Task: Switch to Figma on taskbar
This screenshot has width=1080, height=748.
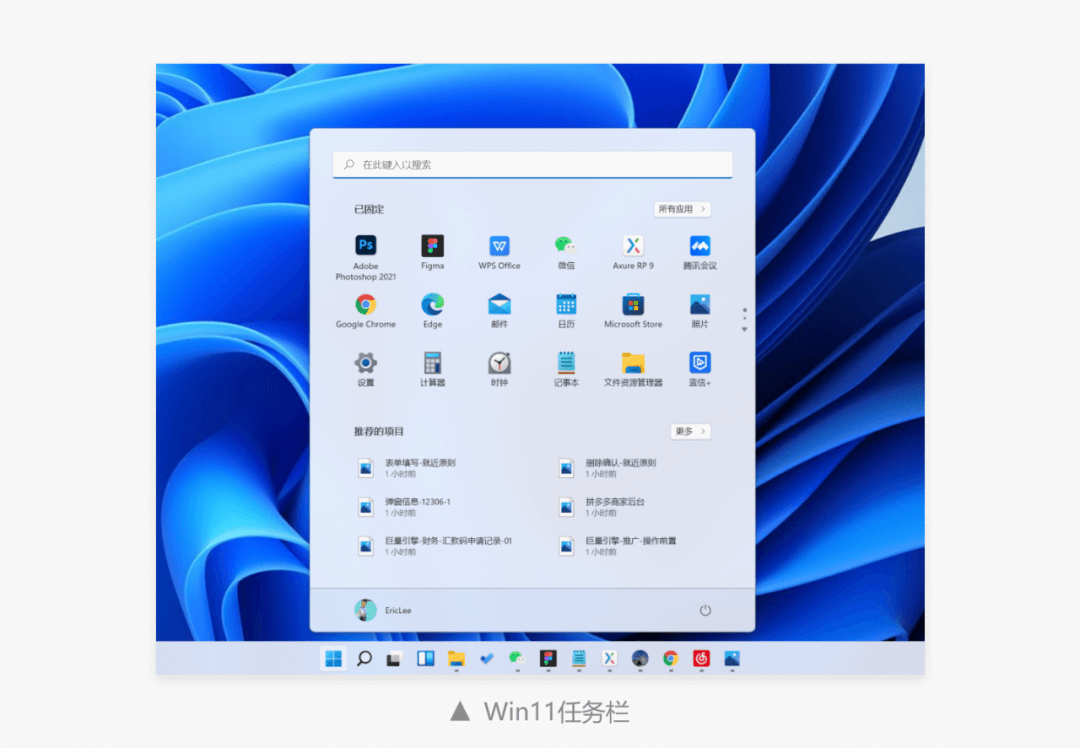Action: [548, 658]
